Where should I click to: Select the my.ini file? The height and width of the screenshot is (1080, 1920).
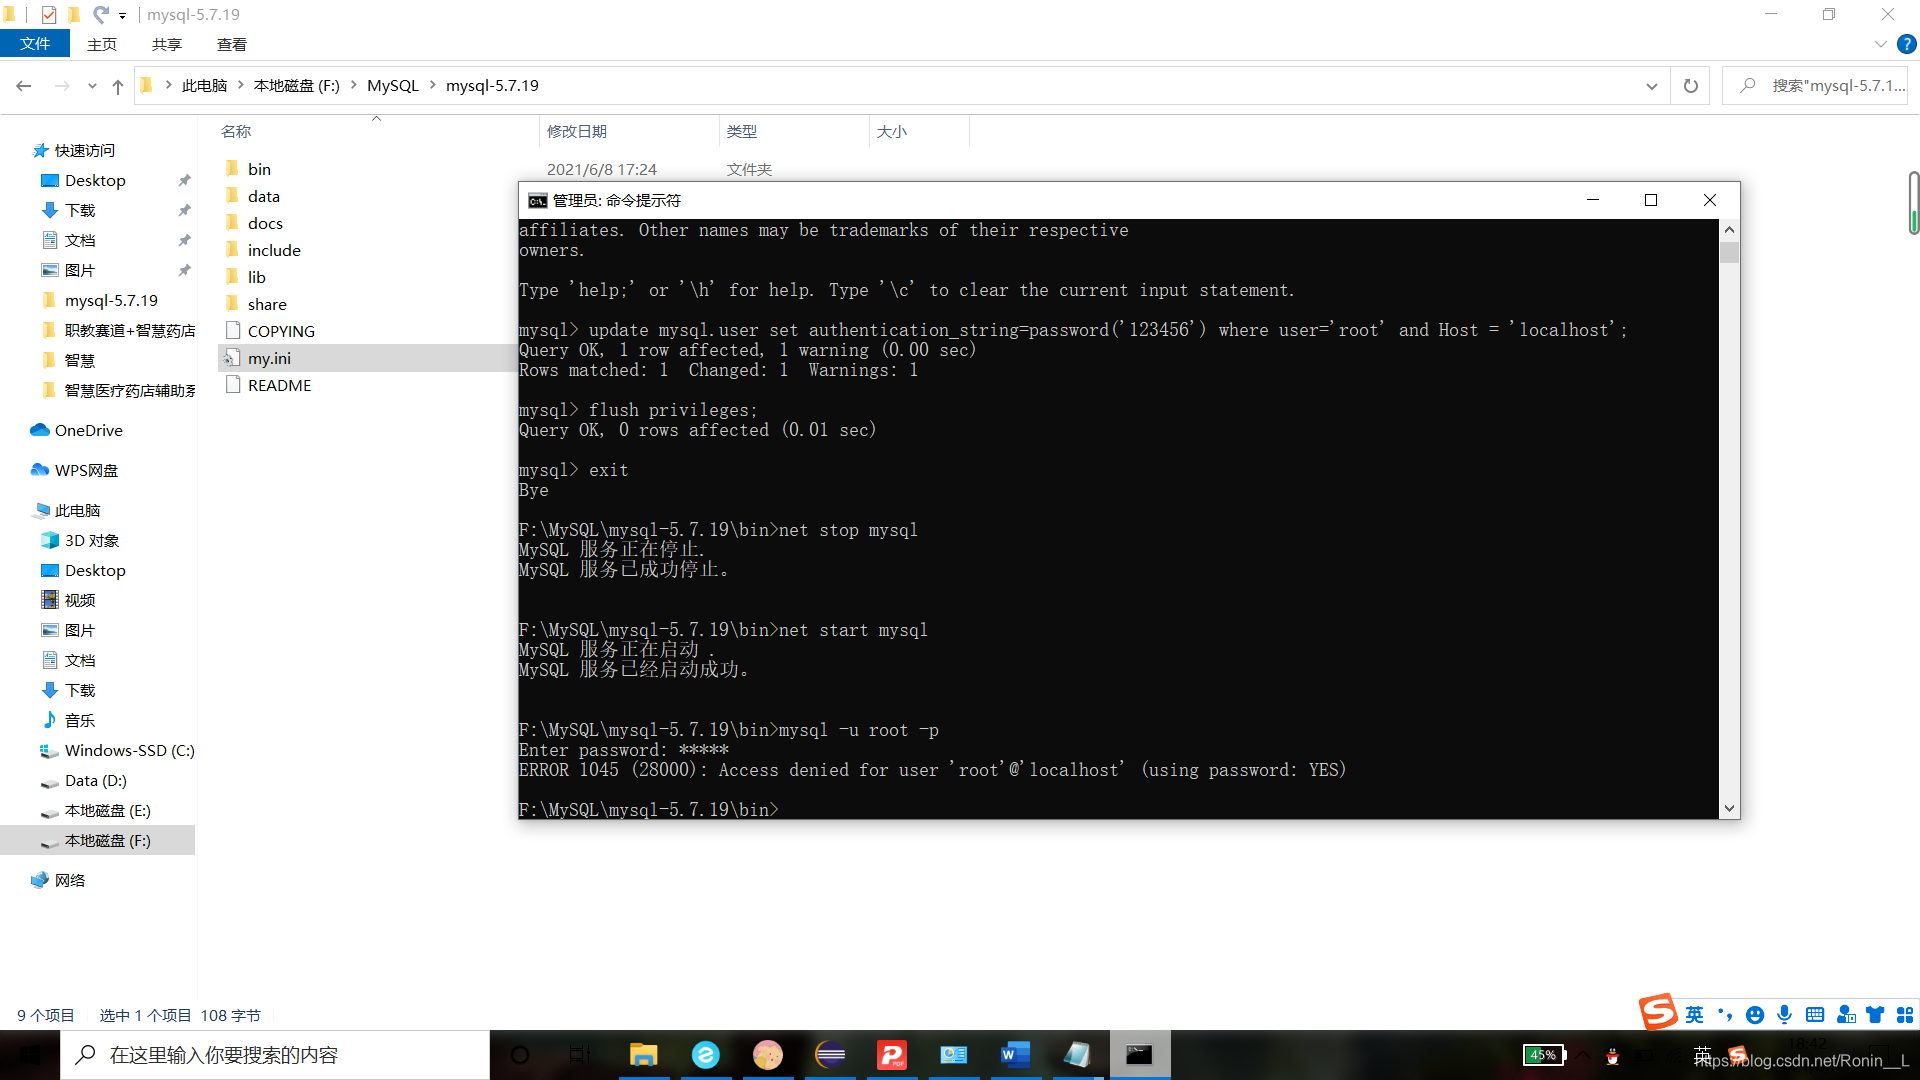(x=269, y=358)
